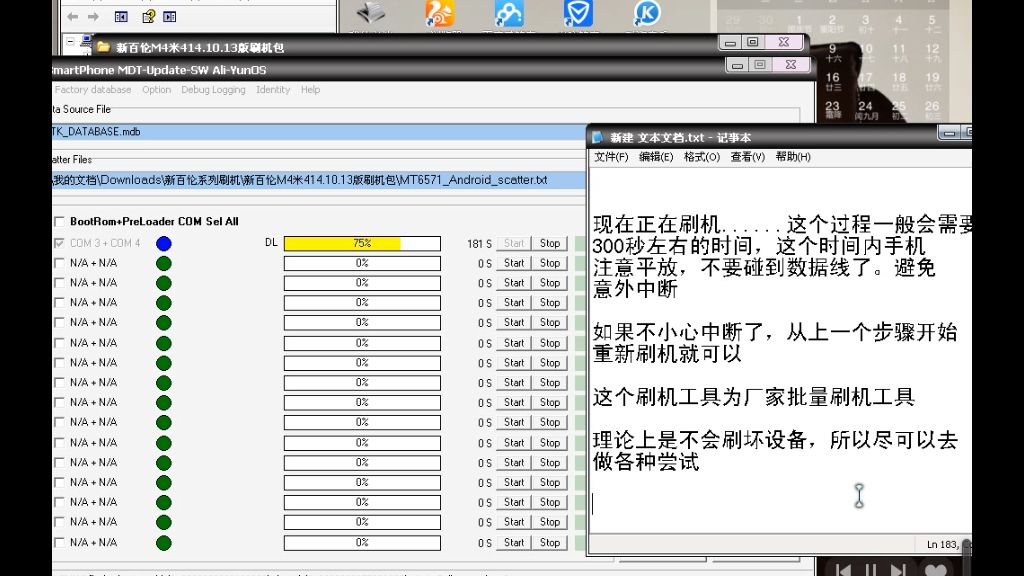Image resolution: width=1024 pixels, height=576 pixels.
Task: Restore the 新百伦M4米 folder window
Action: coord(753,42)
